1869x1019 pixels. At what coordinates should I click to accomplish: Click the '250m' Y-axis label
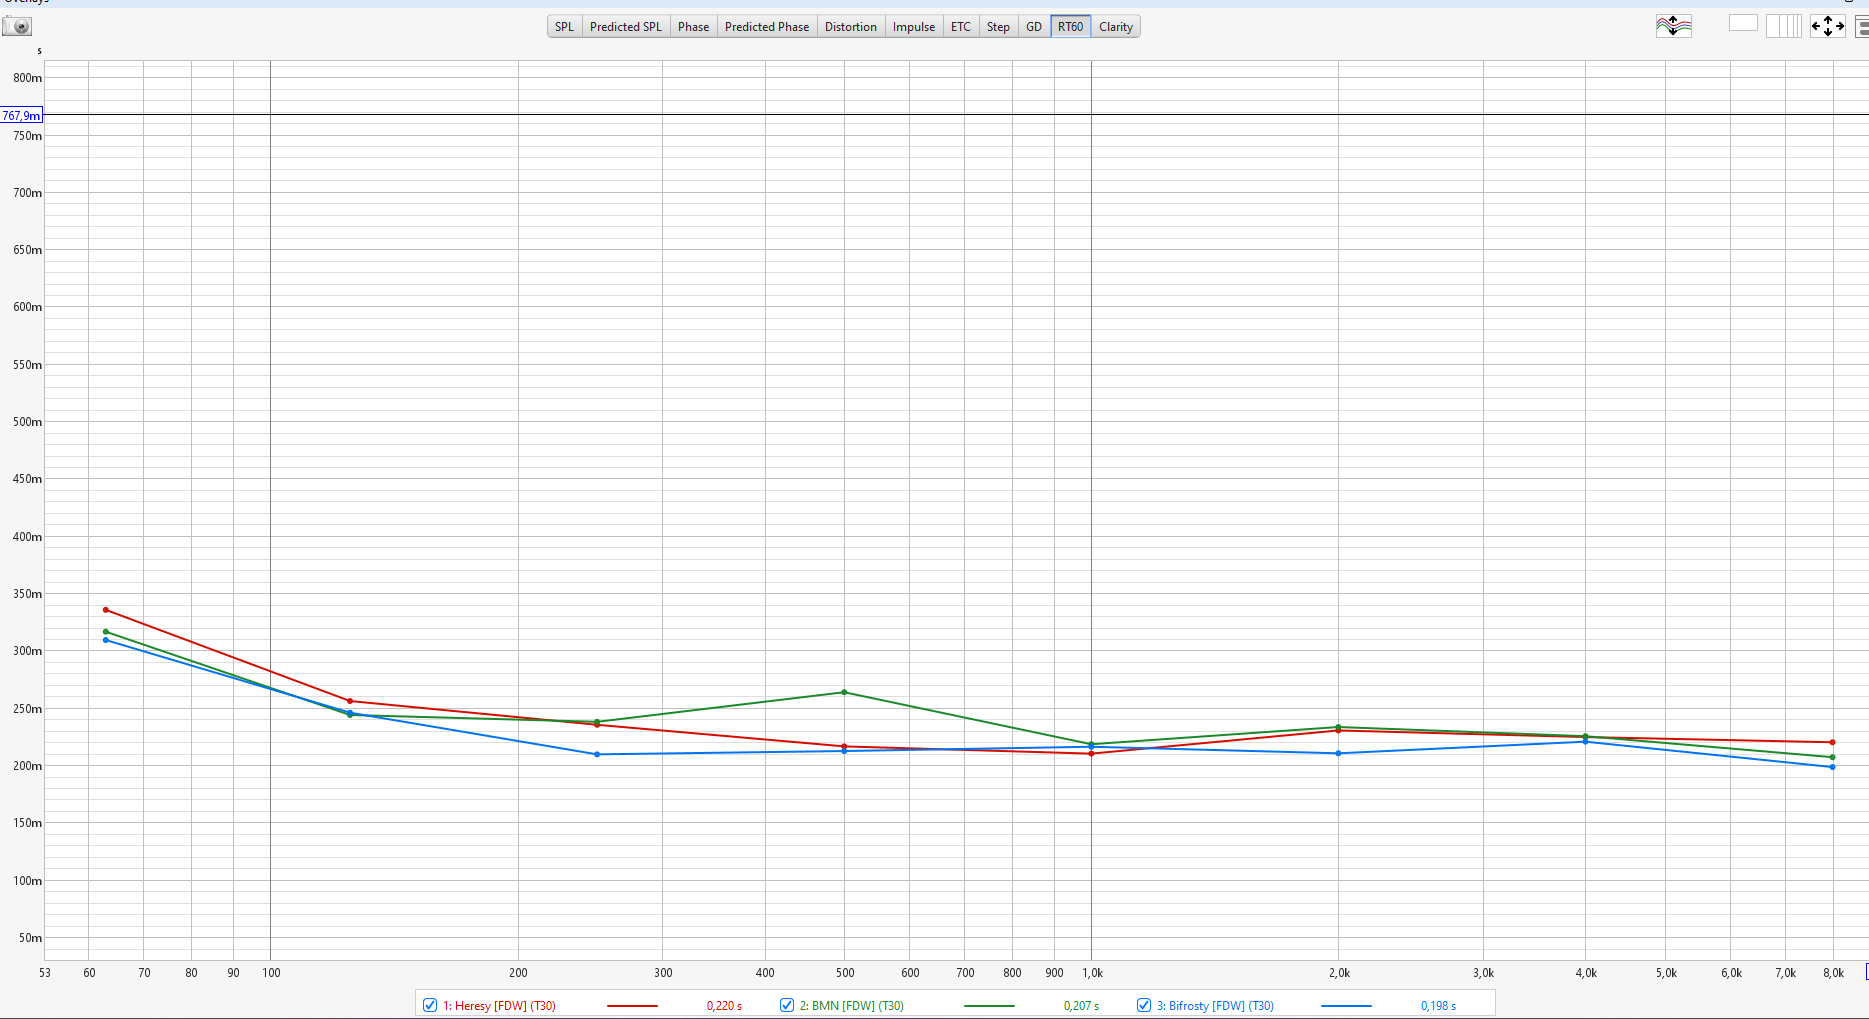click(28, 709)
